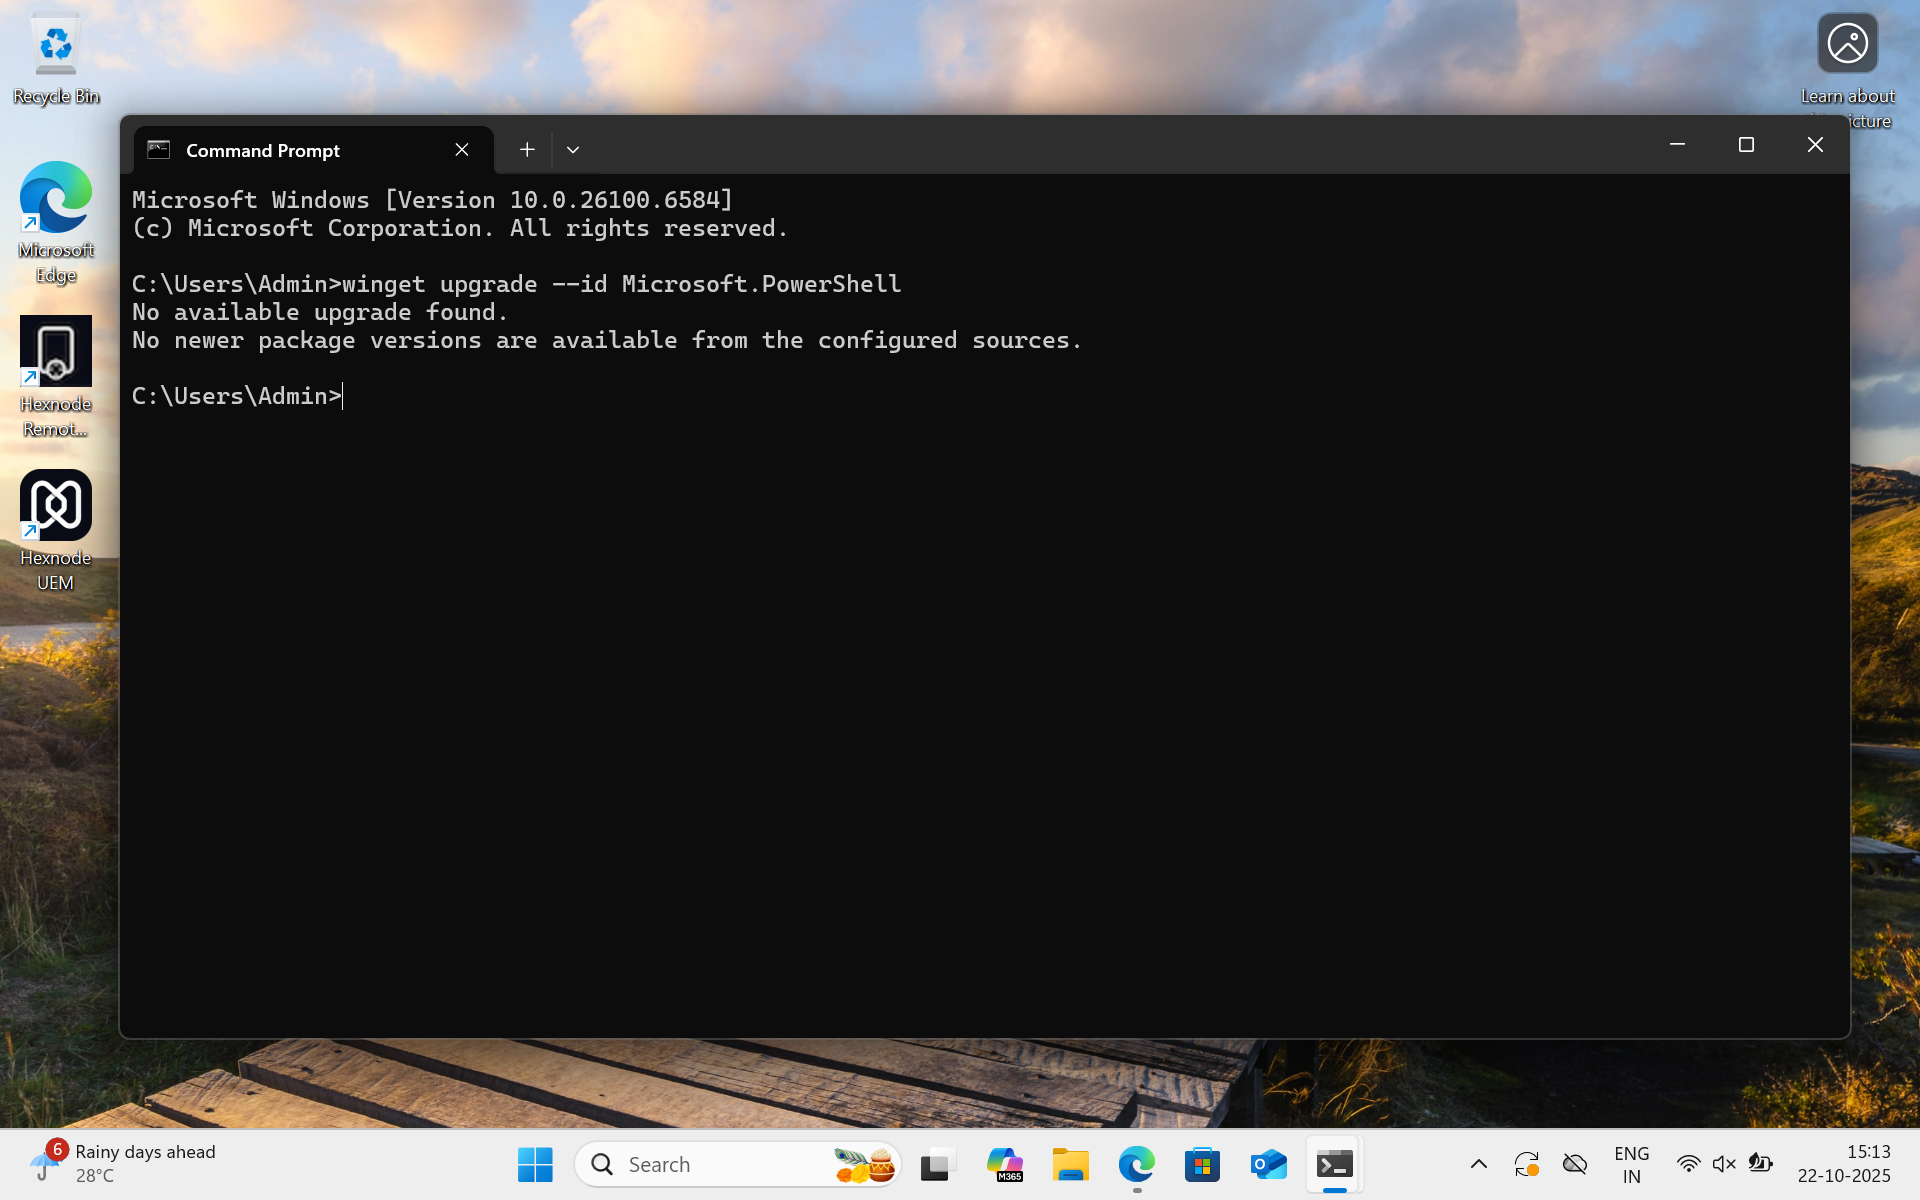Screen dimensions: 1920x1200
Task: Open Task View from taskbar
Action: (x=938, y=1164)
